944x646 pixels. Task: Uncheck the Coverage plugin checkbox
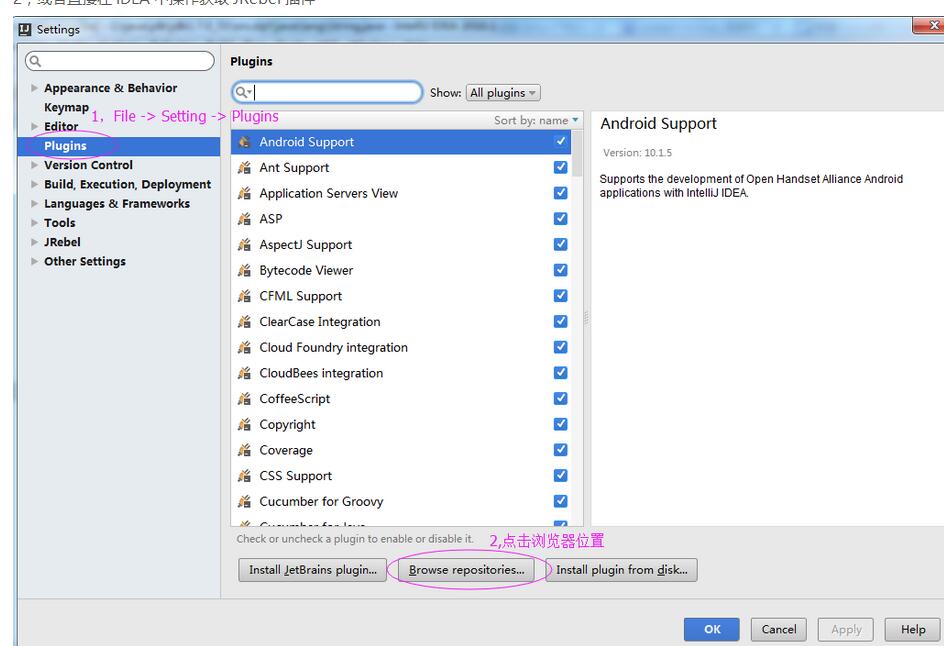coord(560,450)
